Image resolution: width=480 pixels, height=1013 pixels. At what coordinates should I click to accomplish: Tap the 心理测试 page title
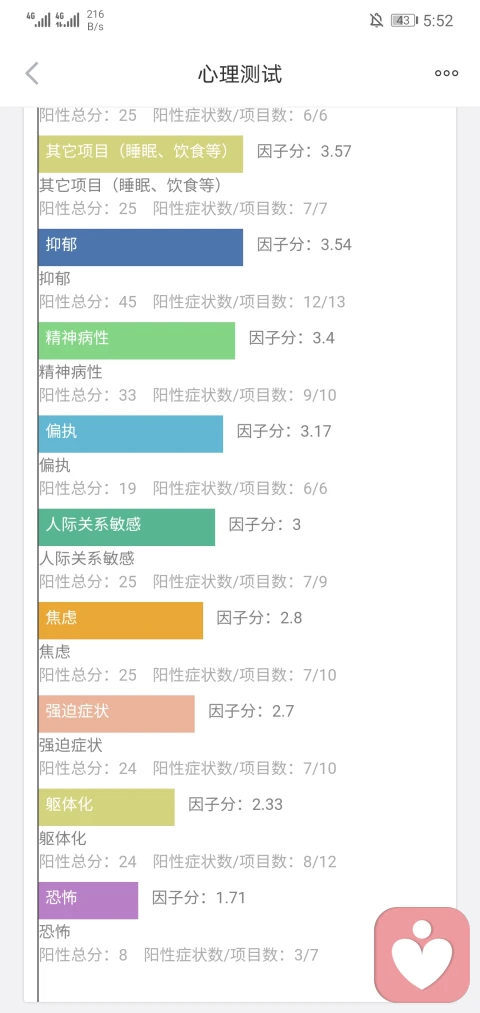[240, 74]
